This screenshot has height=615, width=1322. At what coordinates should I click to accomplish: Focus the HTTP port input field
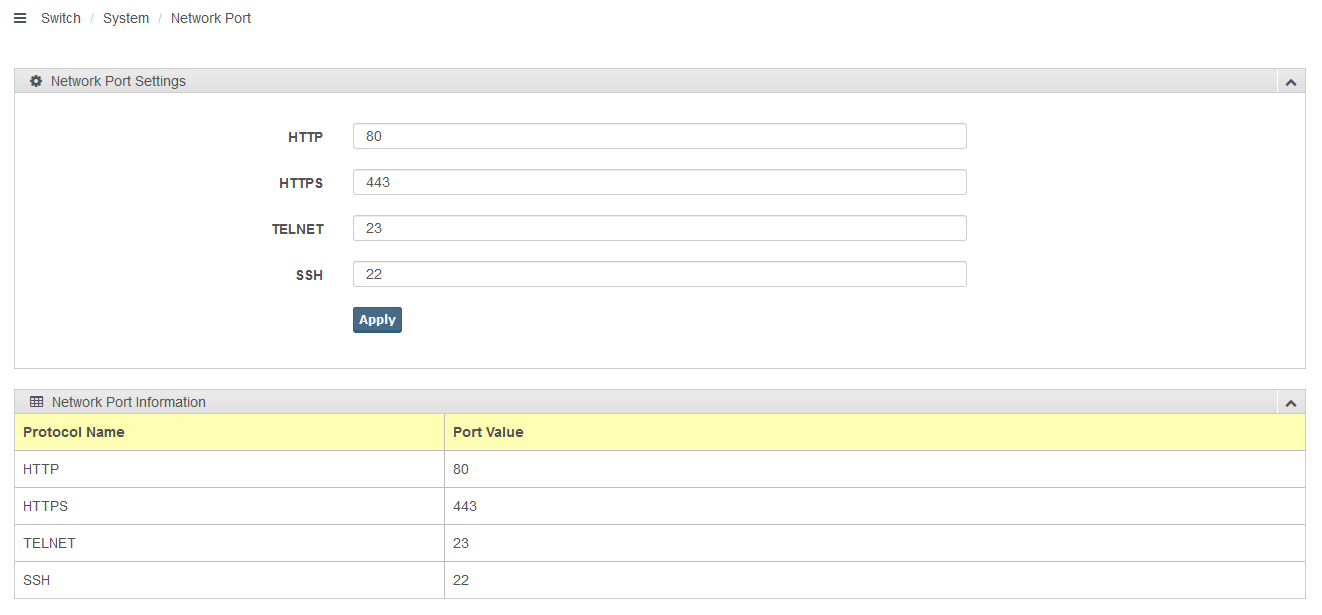coord(659,136)
